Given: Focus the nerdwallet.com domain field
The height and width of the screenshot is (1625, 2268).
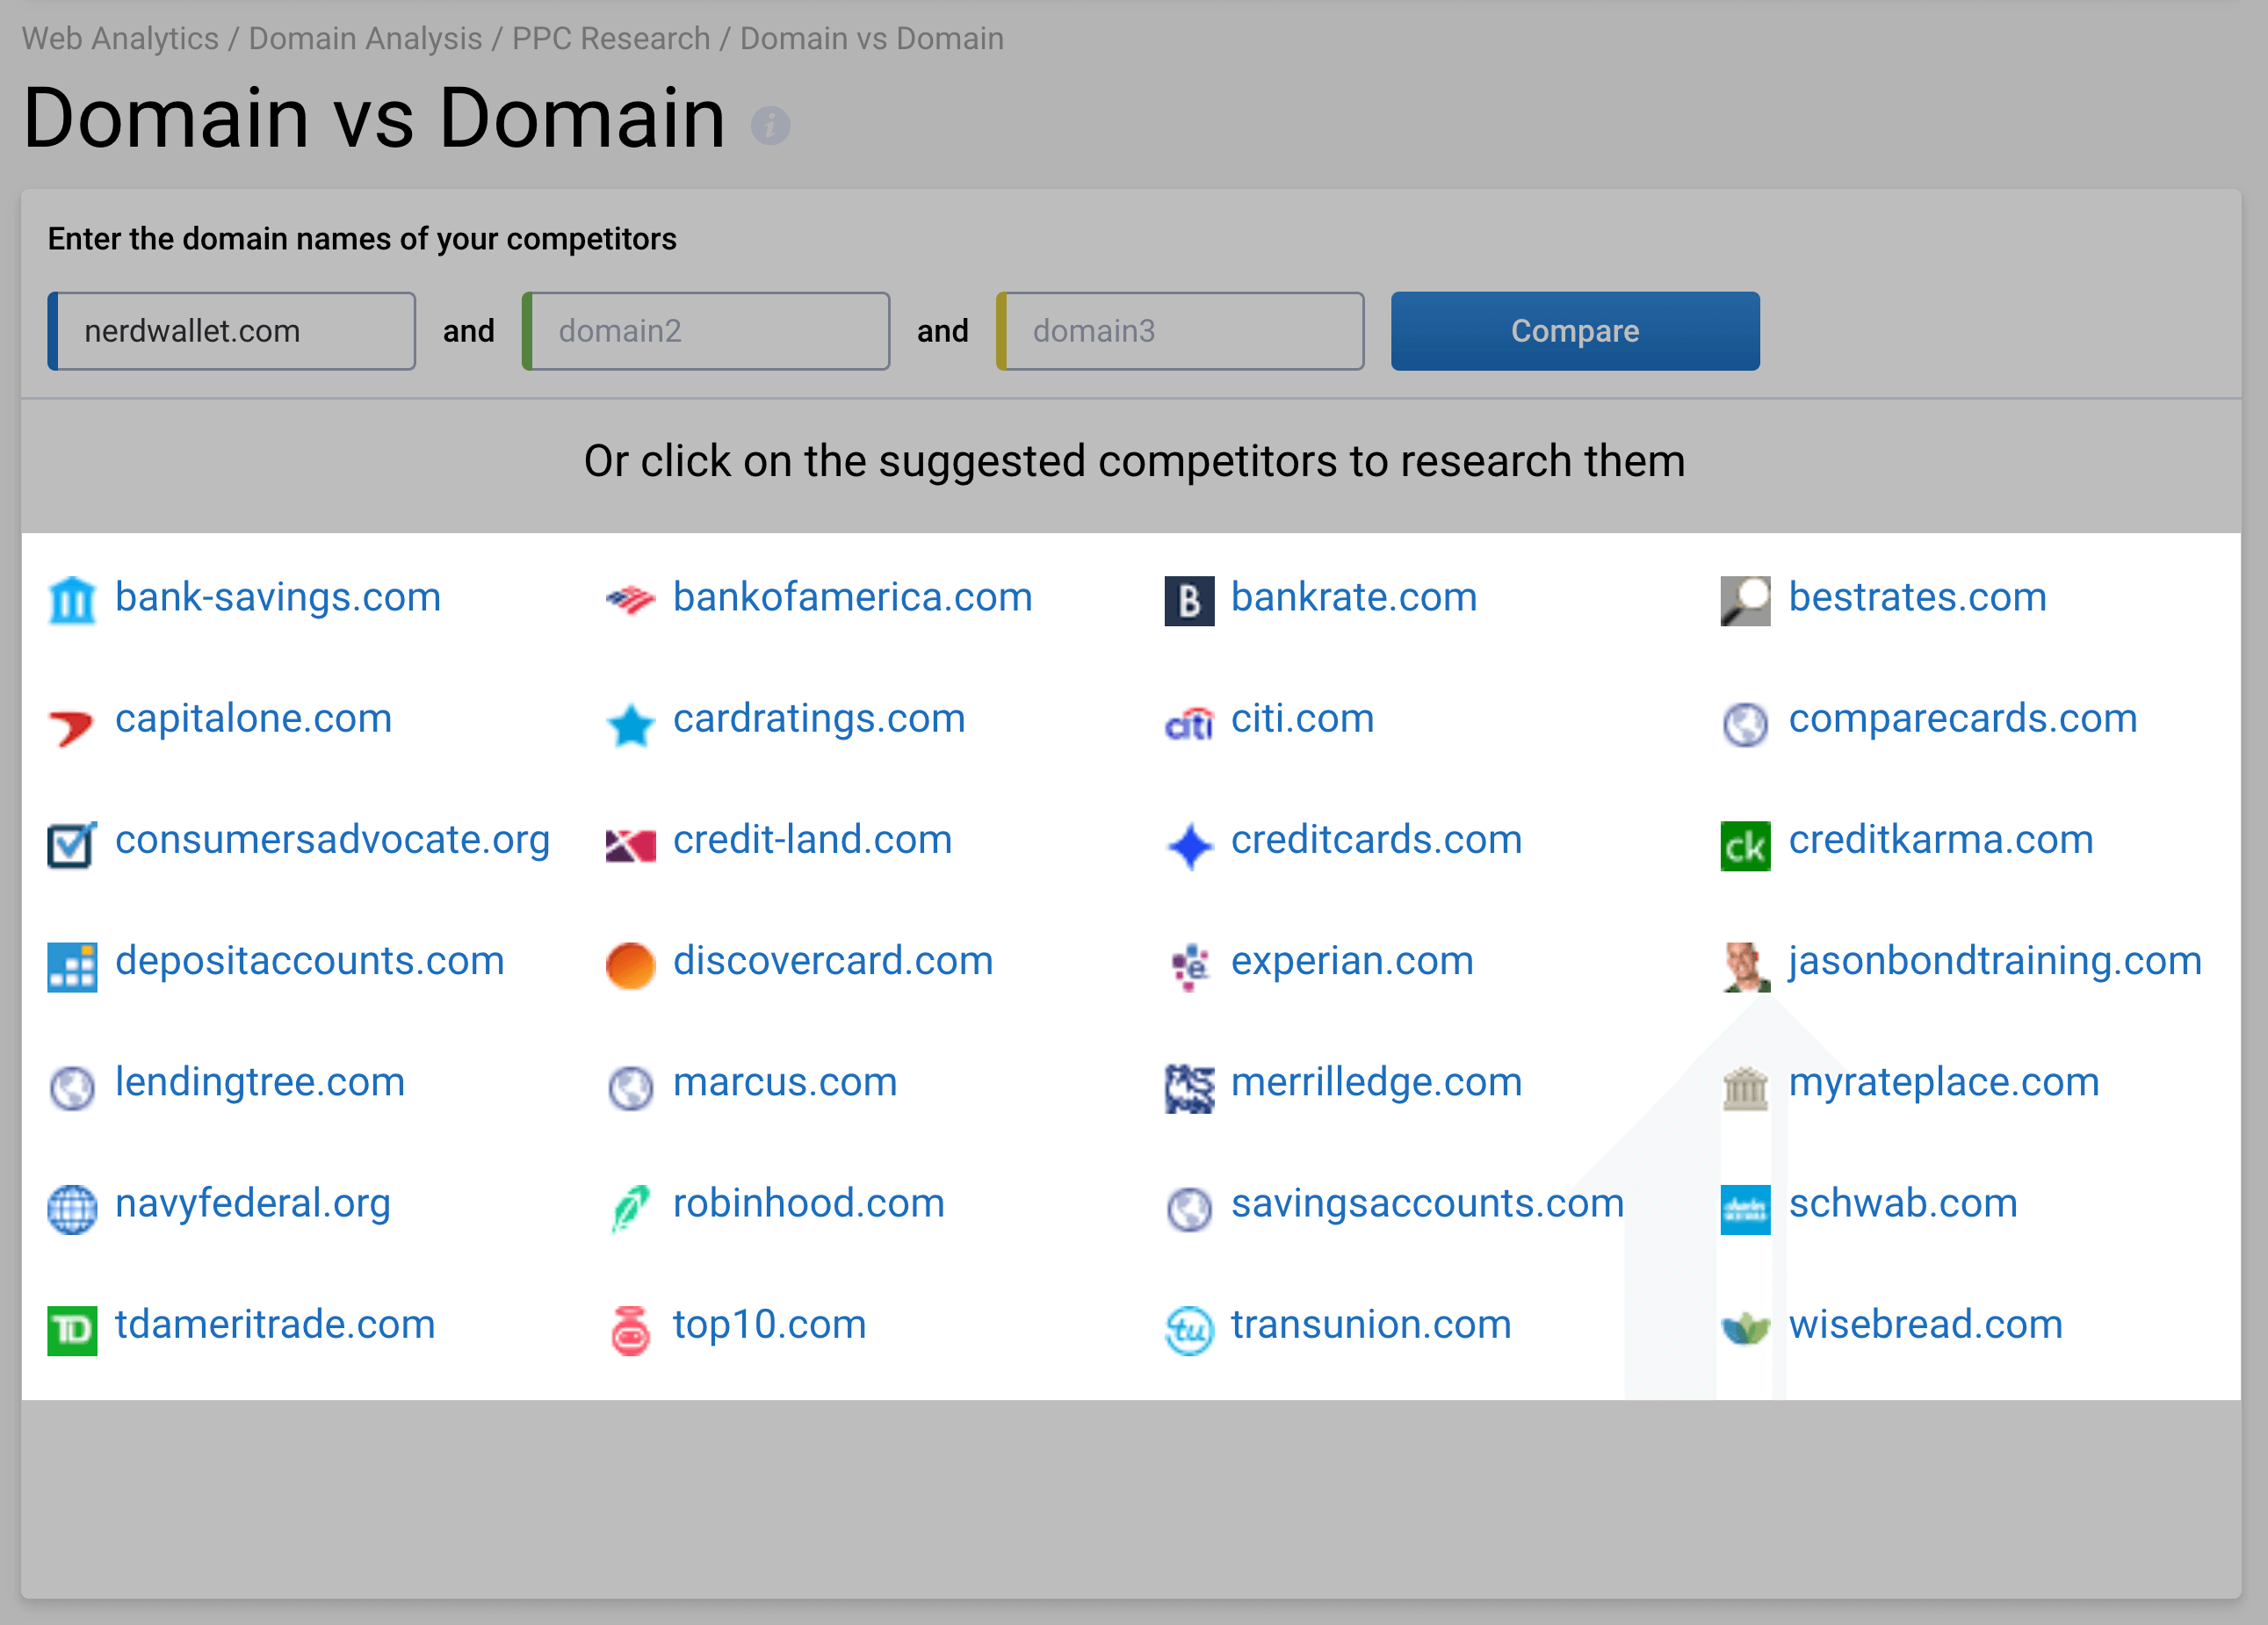Looking at the screenshot, I should tap(231, 331).
